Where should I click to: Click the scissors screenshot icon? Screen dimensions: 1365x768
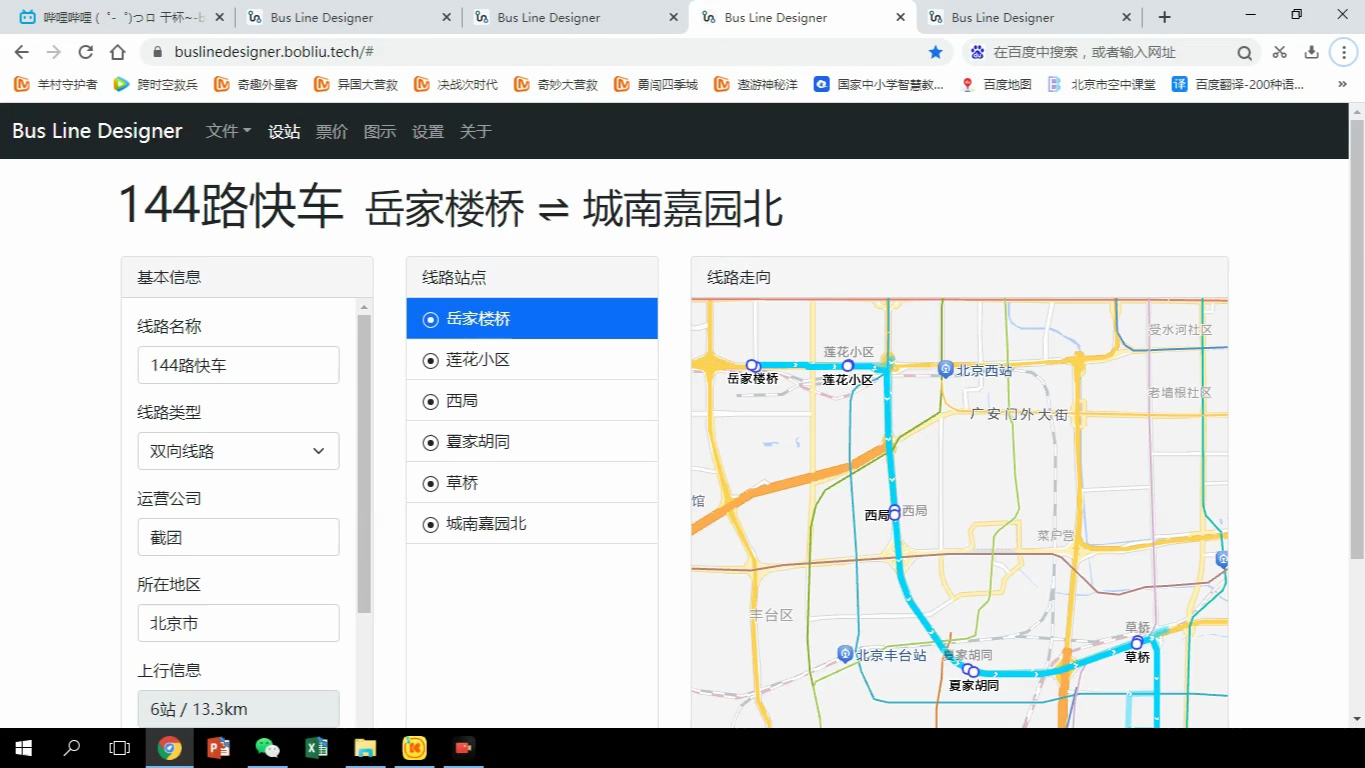[x=1279, y=52]
